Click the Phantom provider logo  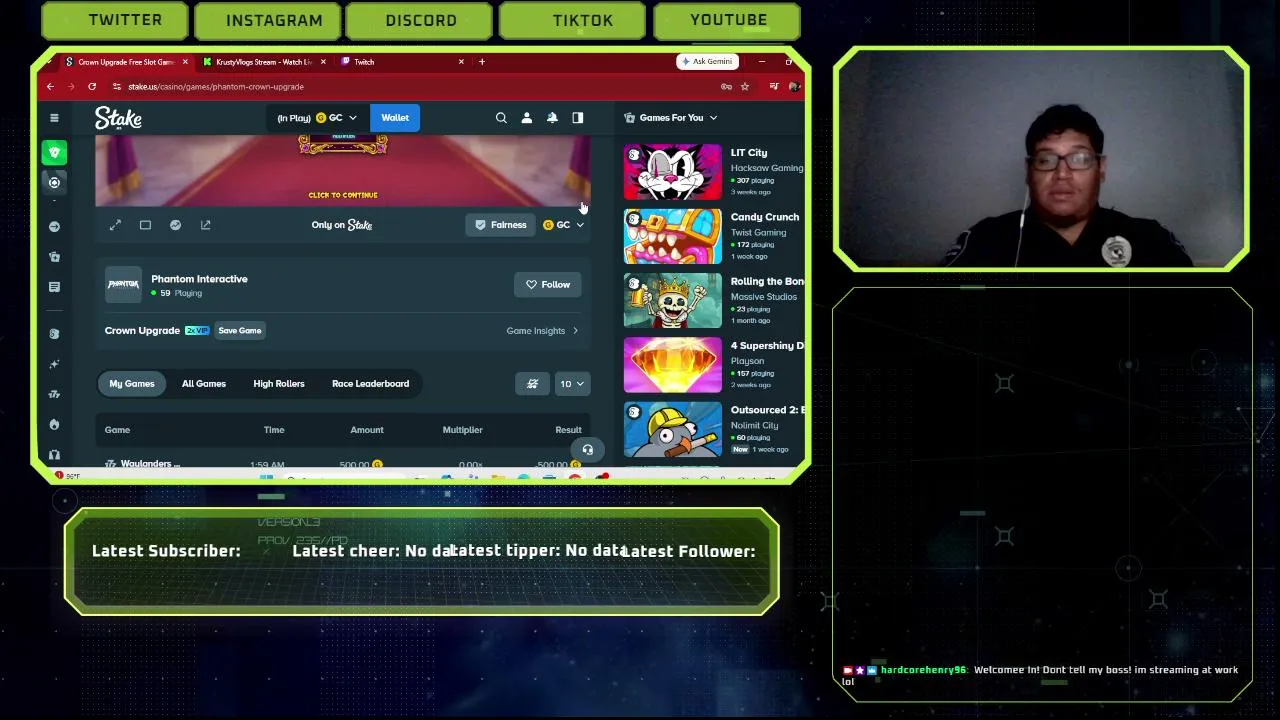pos(123,285)
